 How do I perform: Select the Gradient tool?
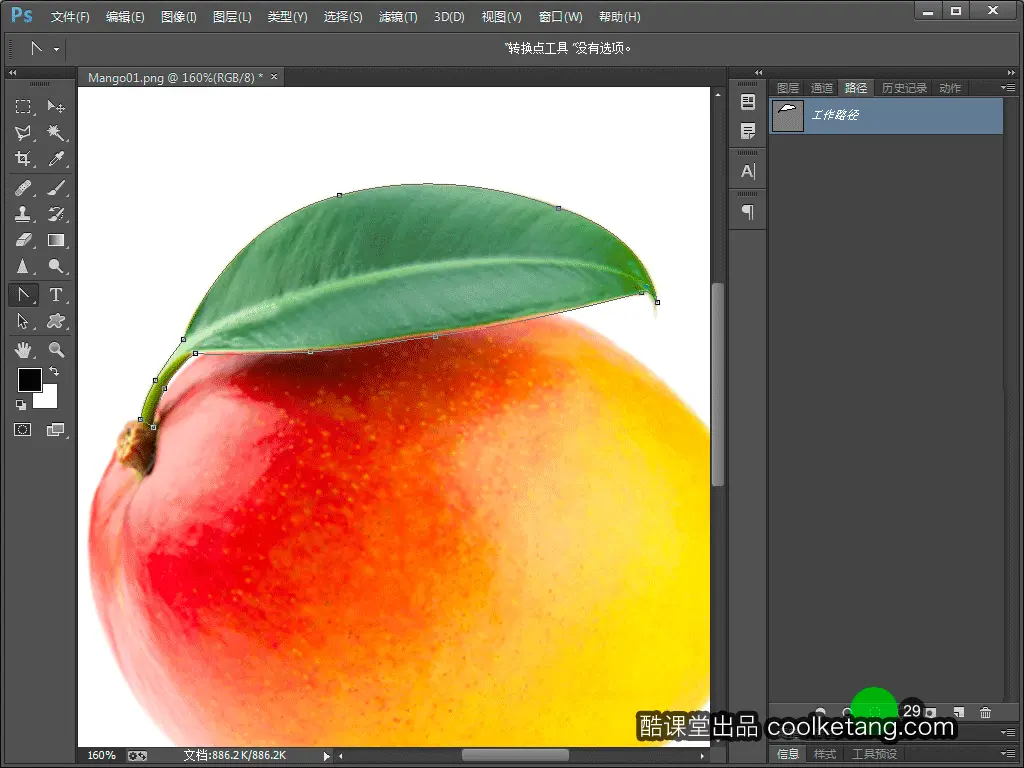[x=56, y=240]
